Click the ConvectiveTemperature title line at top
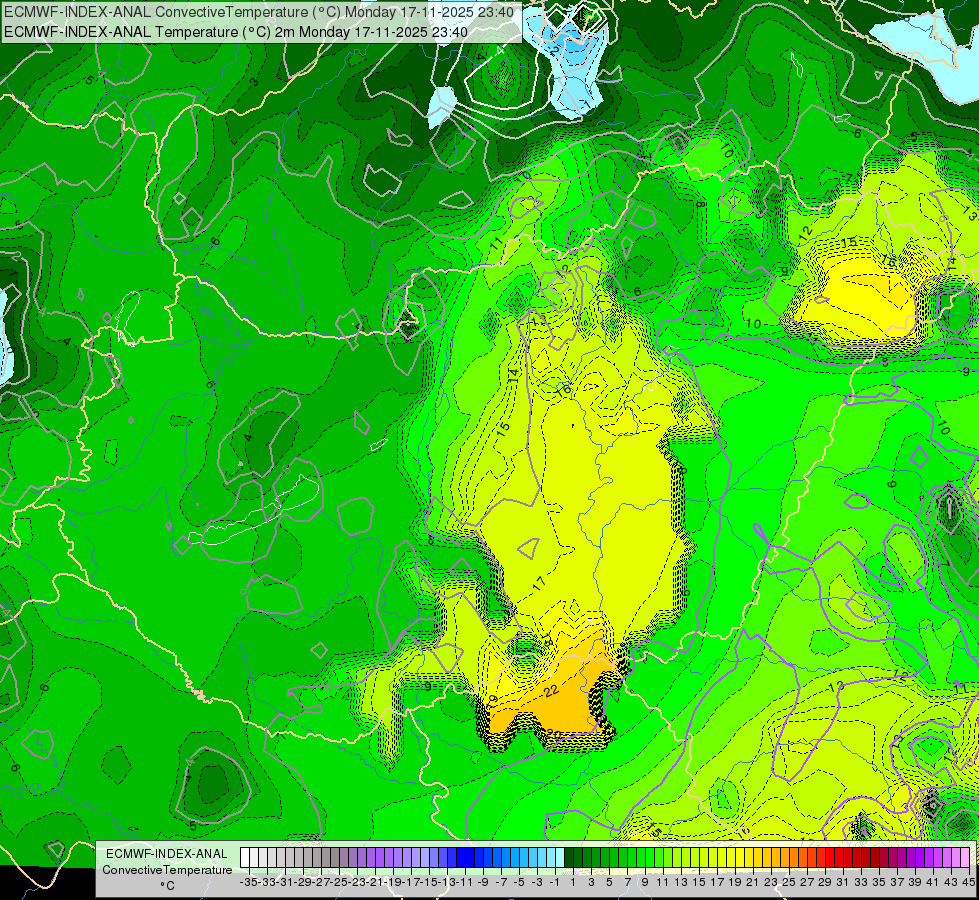This screenshot has width=979, height=900. [259, 12]
